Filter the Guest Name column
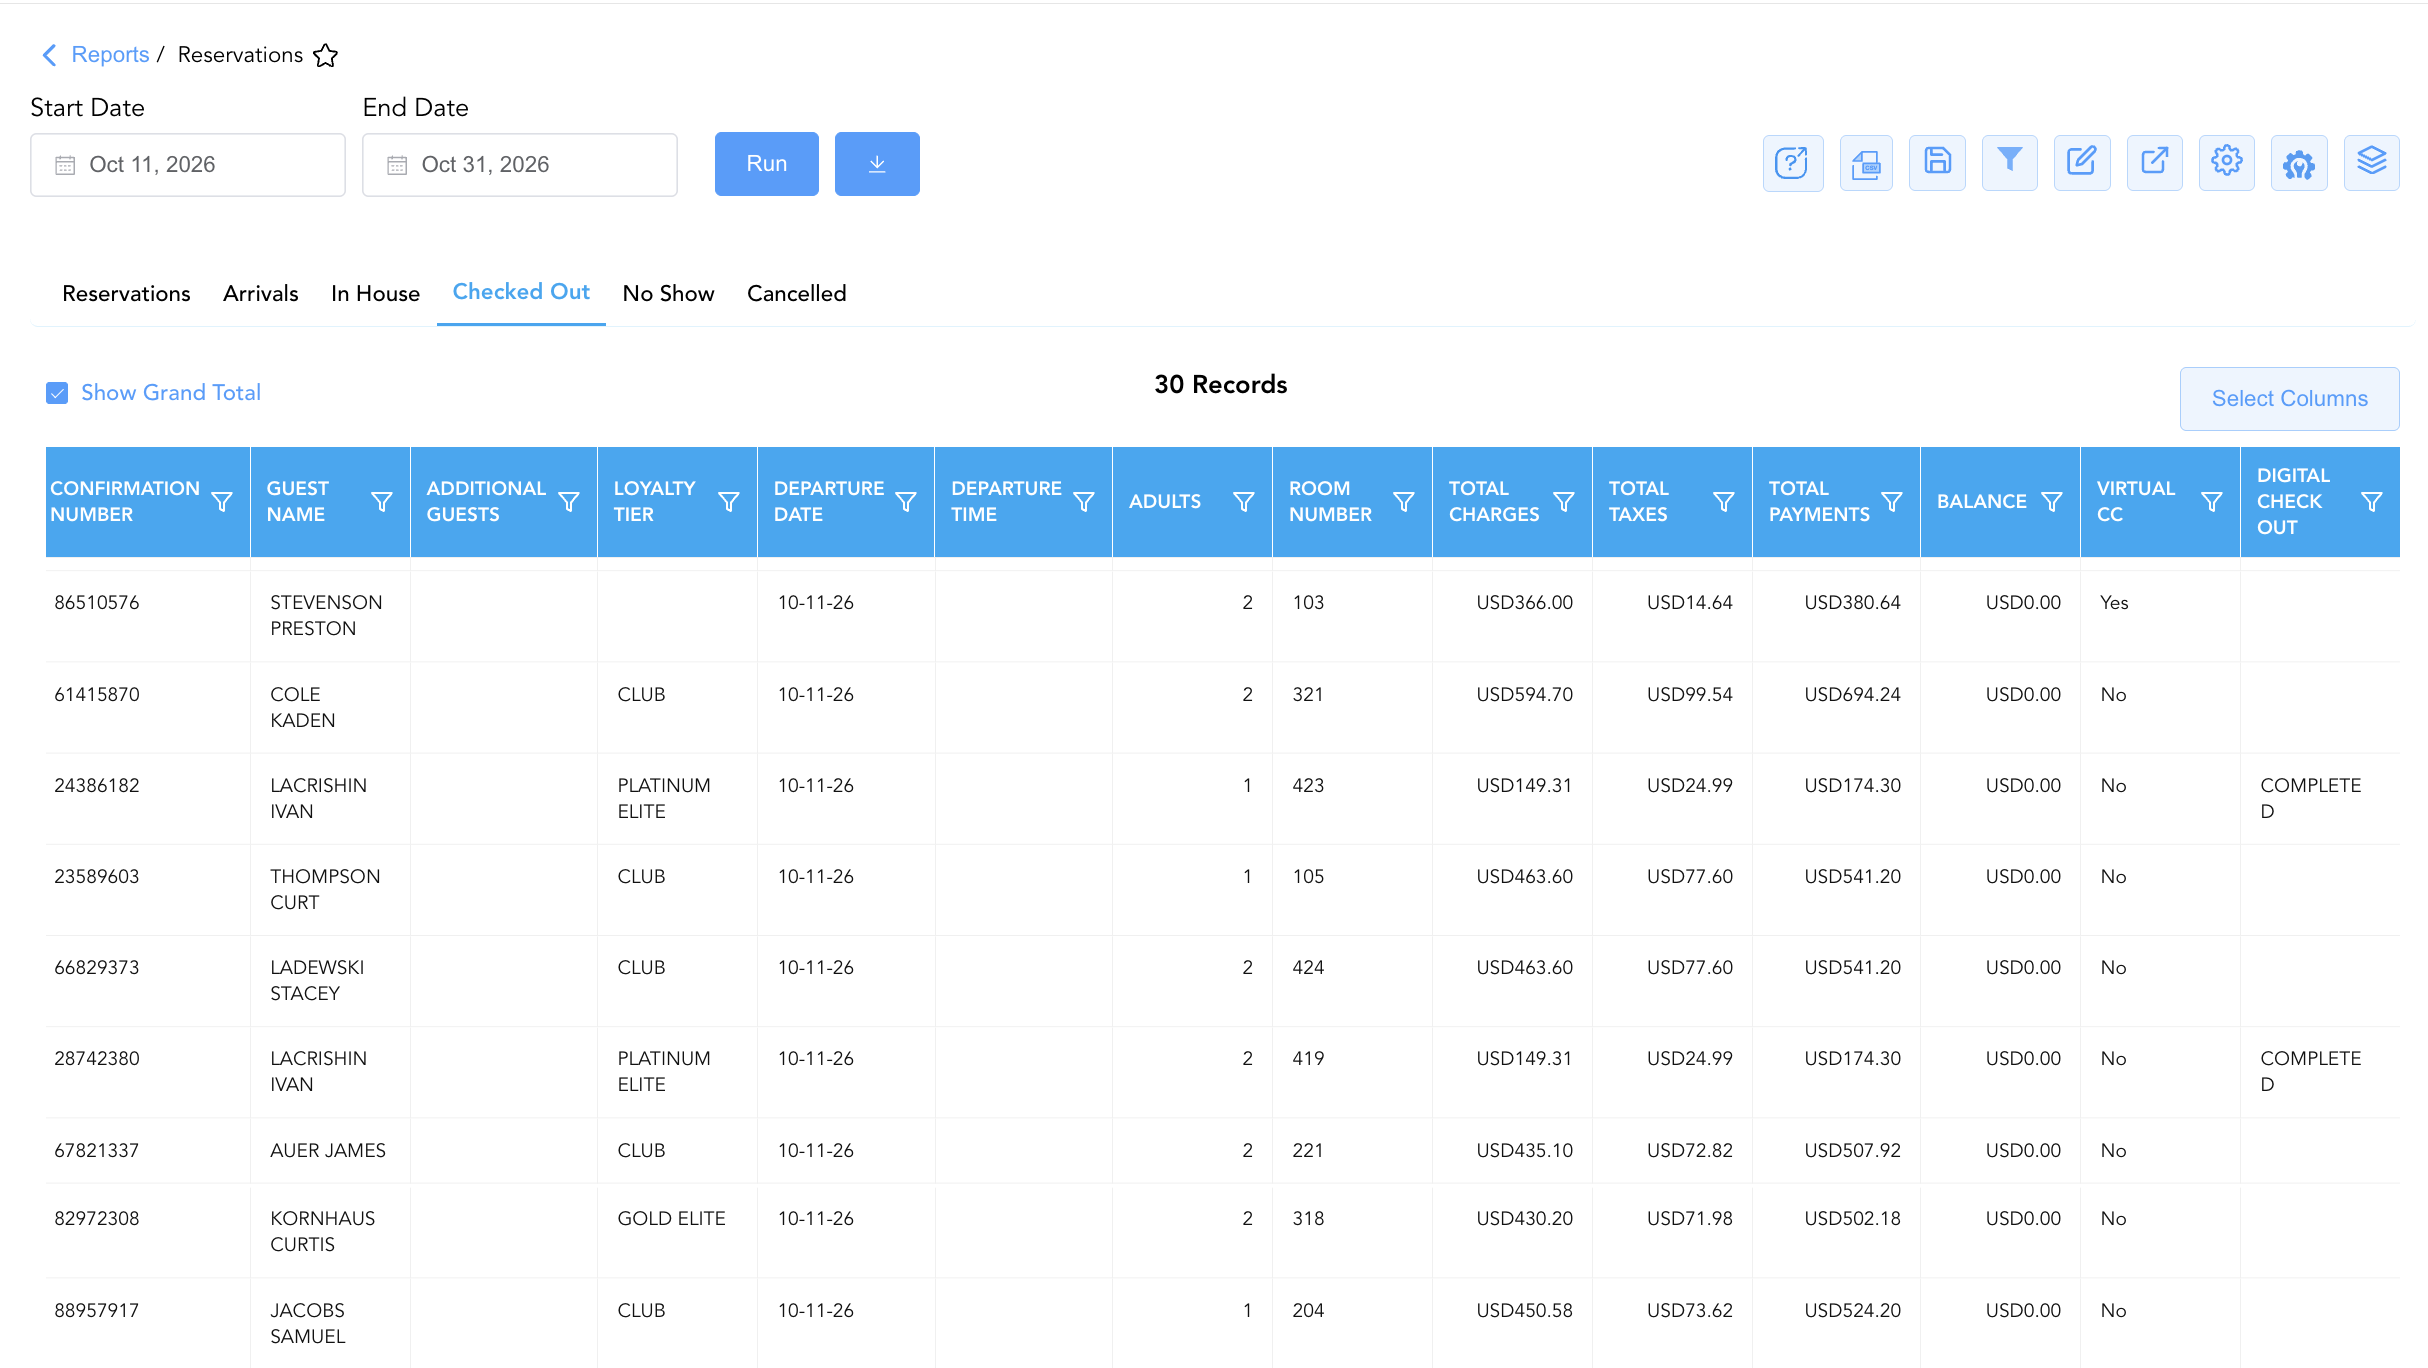Viewport: 2428px width, 1368px height. pyautogui.click(x=382, y=502)
